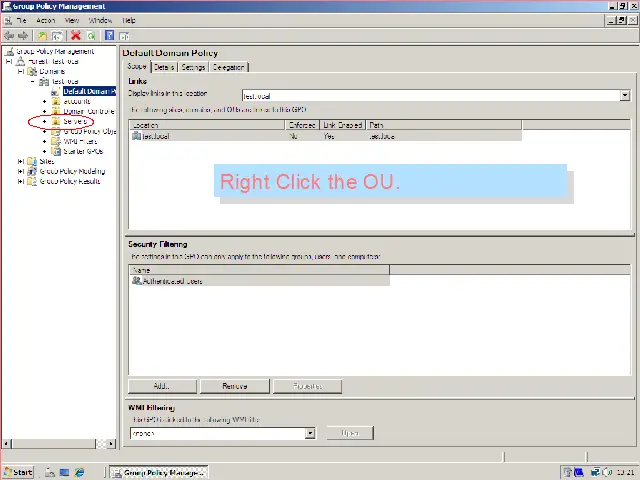Click the Group Policy Management taskbar button

pos(159,473)
